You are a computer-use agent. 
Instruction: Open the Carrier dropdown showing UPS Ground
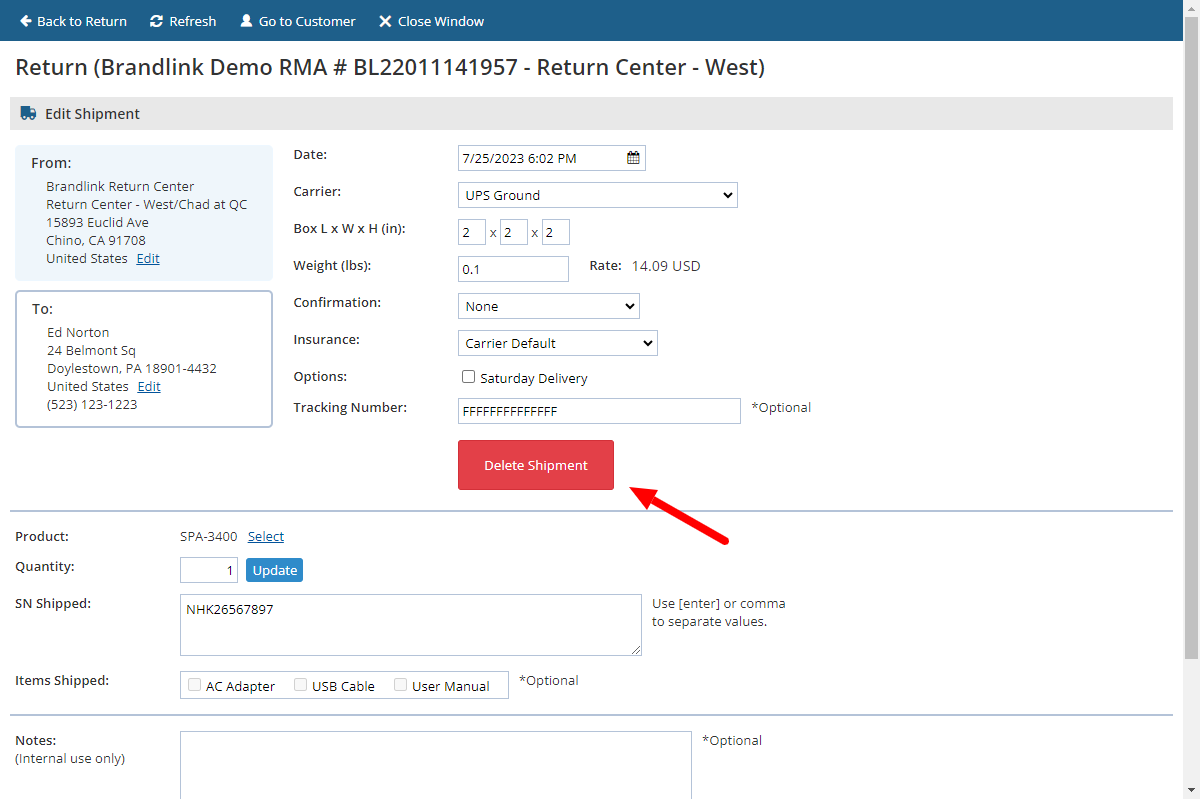point(597,194)
